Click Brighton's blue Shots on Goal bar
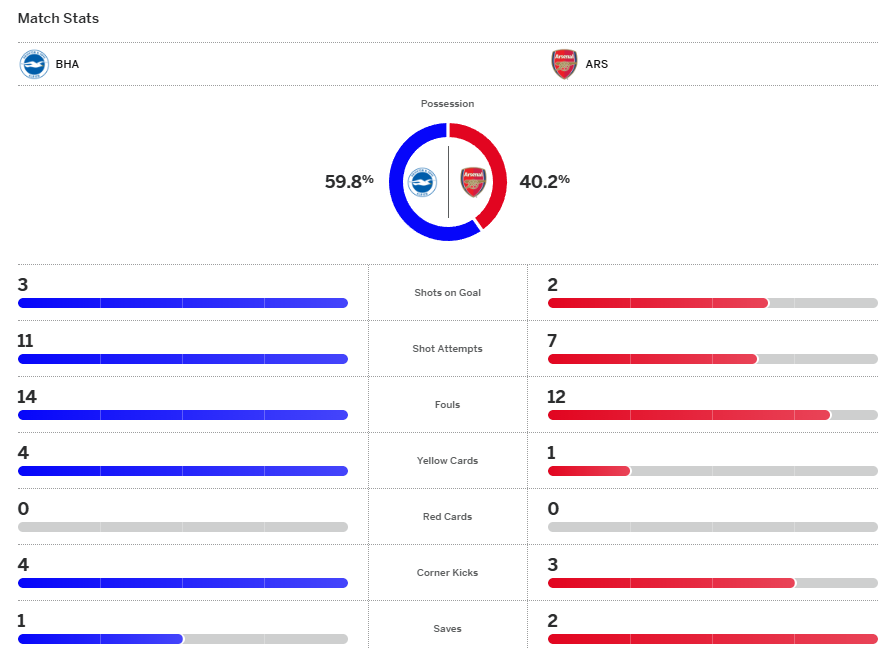 point(182,303)
